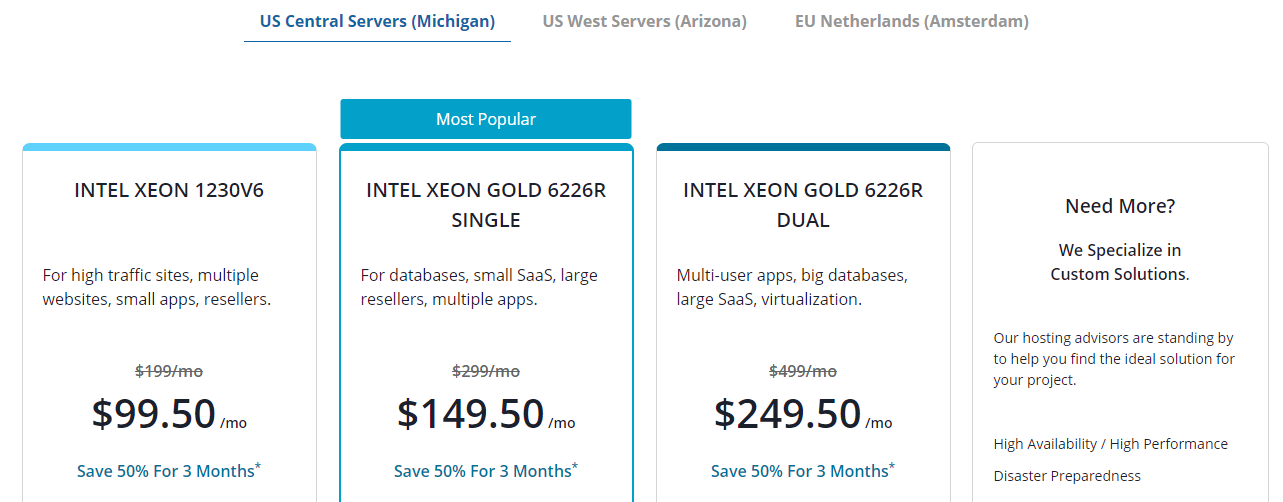This screenshot has height=502, width=1283.
Task: Click Intel Xeon Gold 6226R Single heading
Action: [486, 204]
